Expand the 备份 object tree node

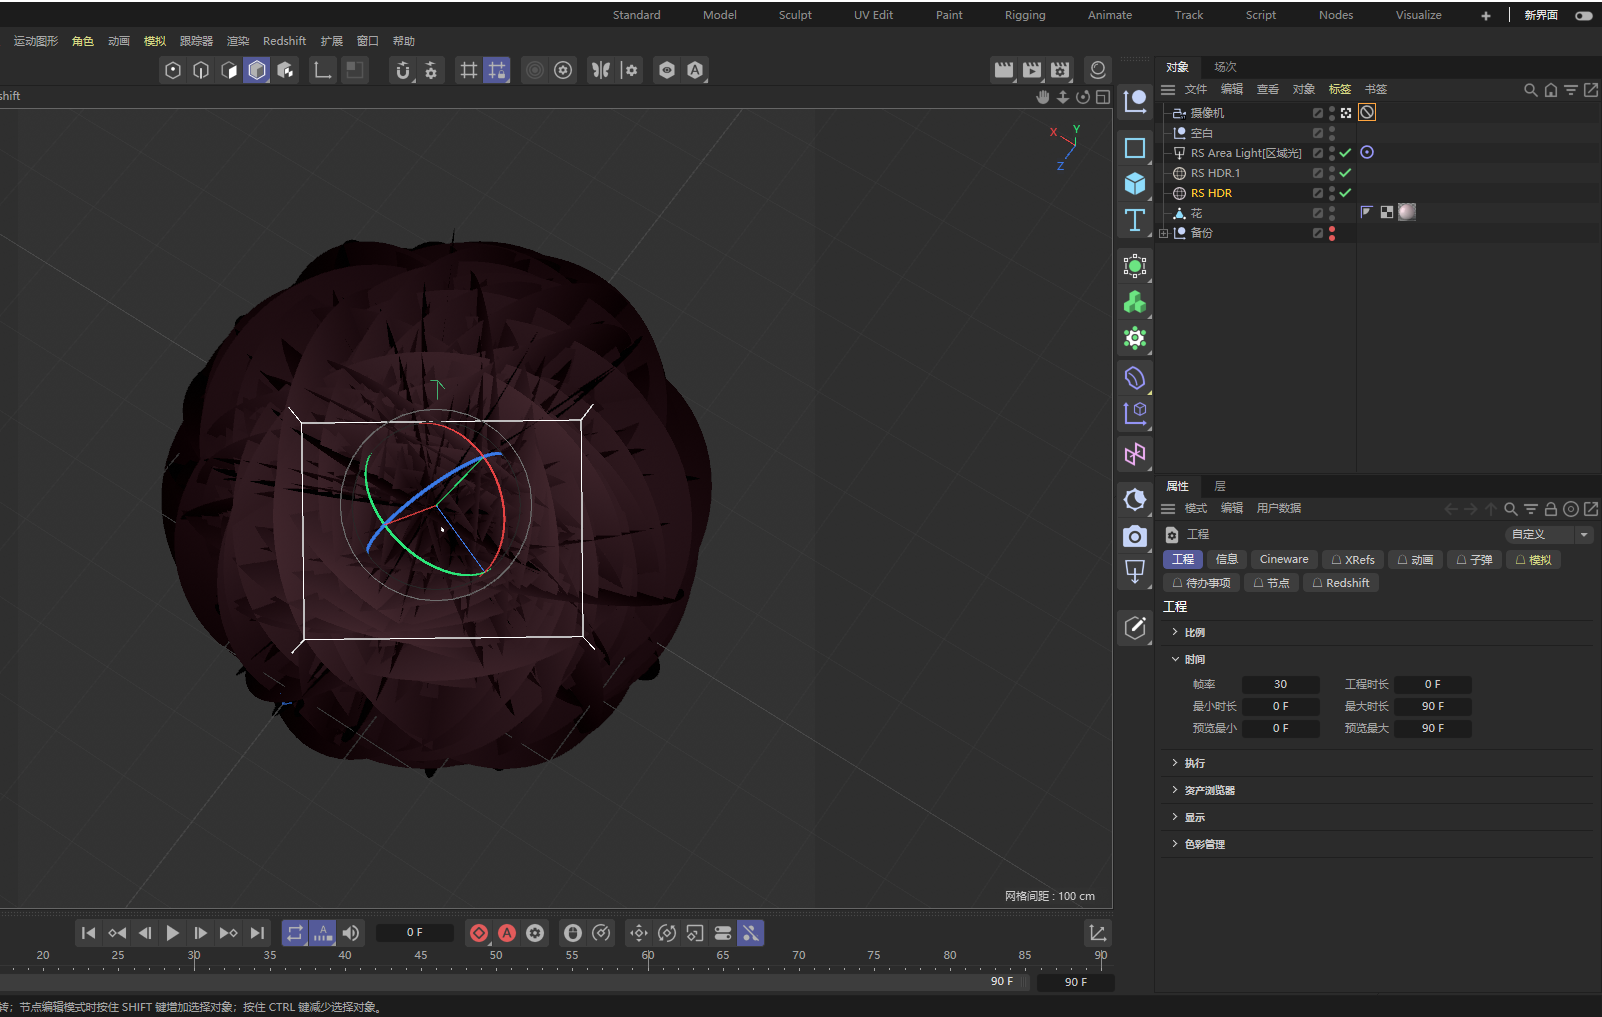click(x=1164, y=233)
